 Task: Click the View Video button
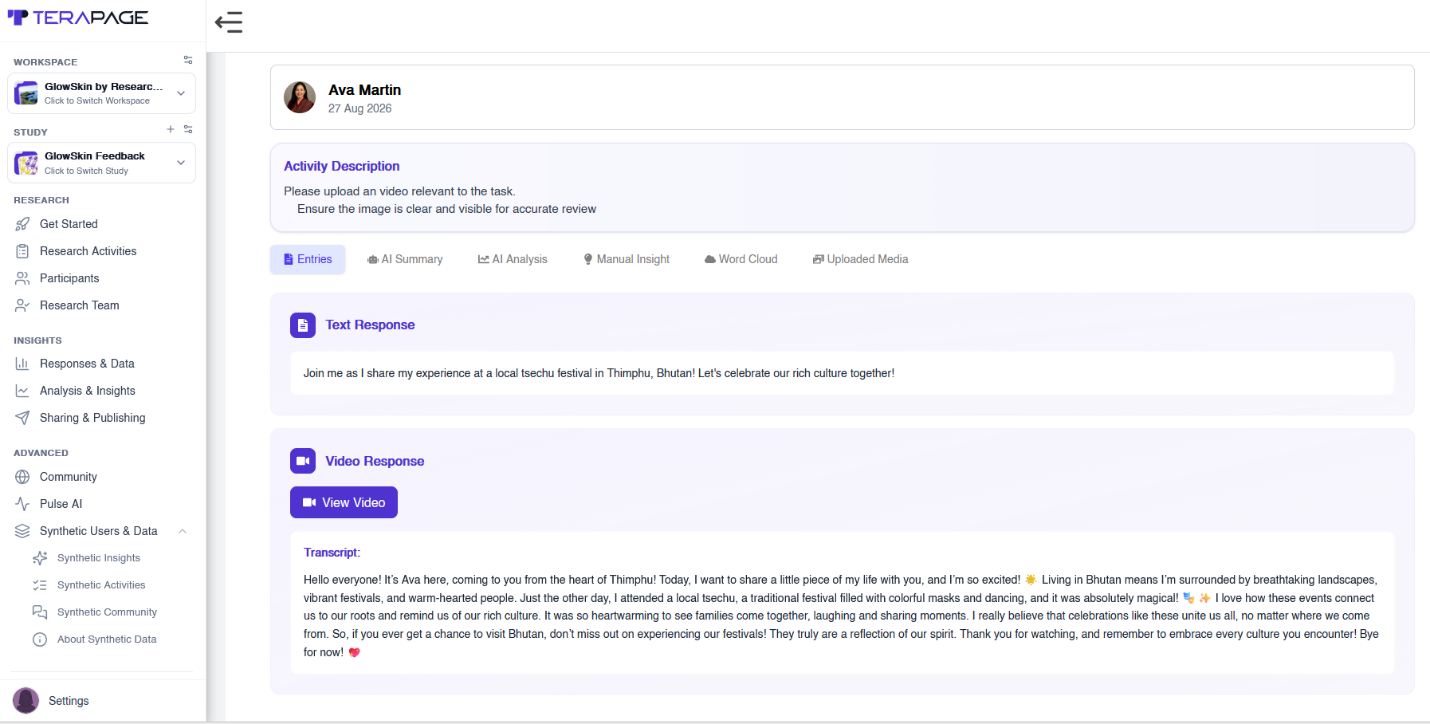coord(344,502)
